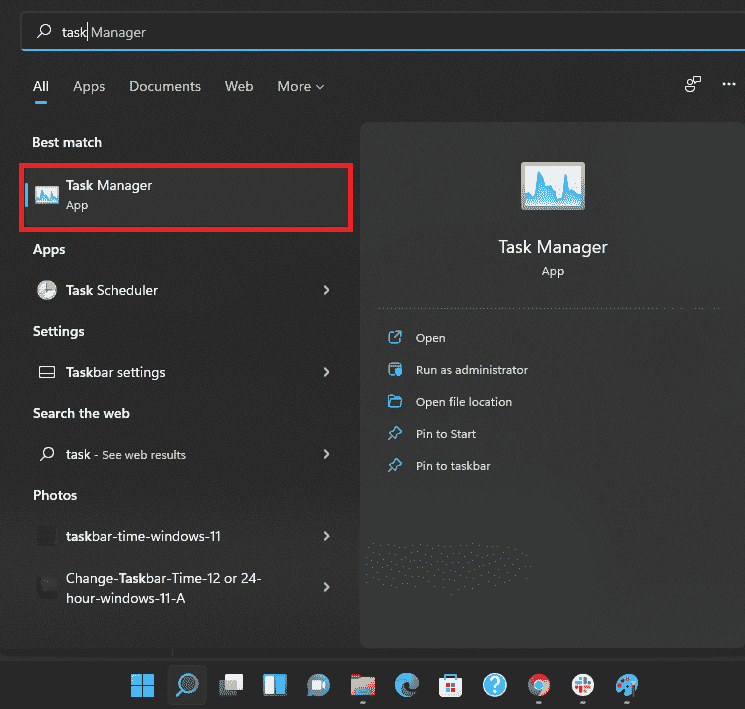Expand Task Scheduler result chevron

(326, 290)
